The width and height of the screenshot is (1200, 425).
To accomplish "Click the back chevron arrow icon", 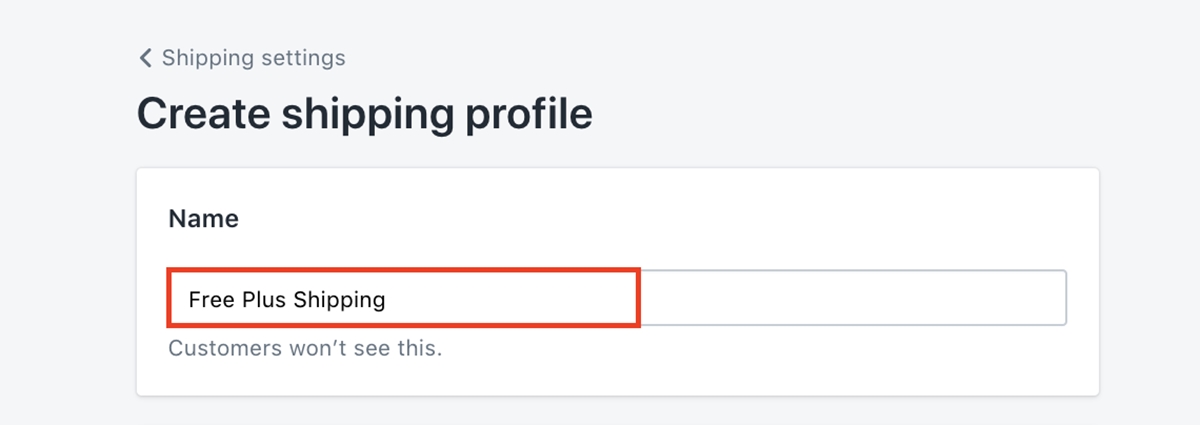I will pyautogui.click(x=146, y=58).
